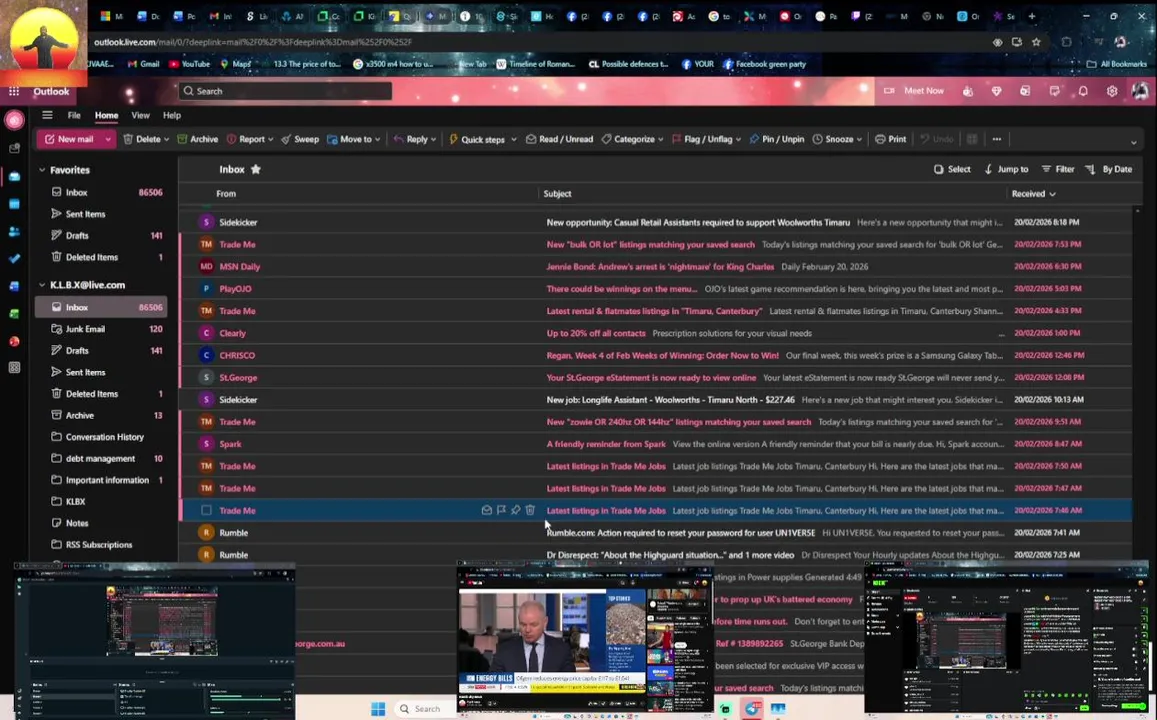Image resolution: width=1157 pixels, height=720 pixels.
Task: Change sort order By Date
Action: [x=1108, y=169]
